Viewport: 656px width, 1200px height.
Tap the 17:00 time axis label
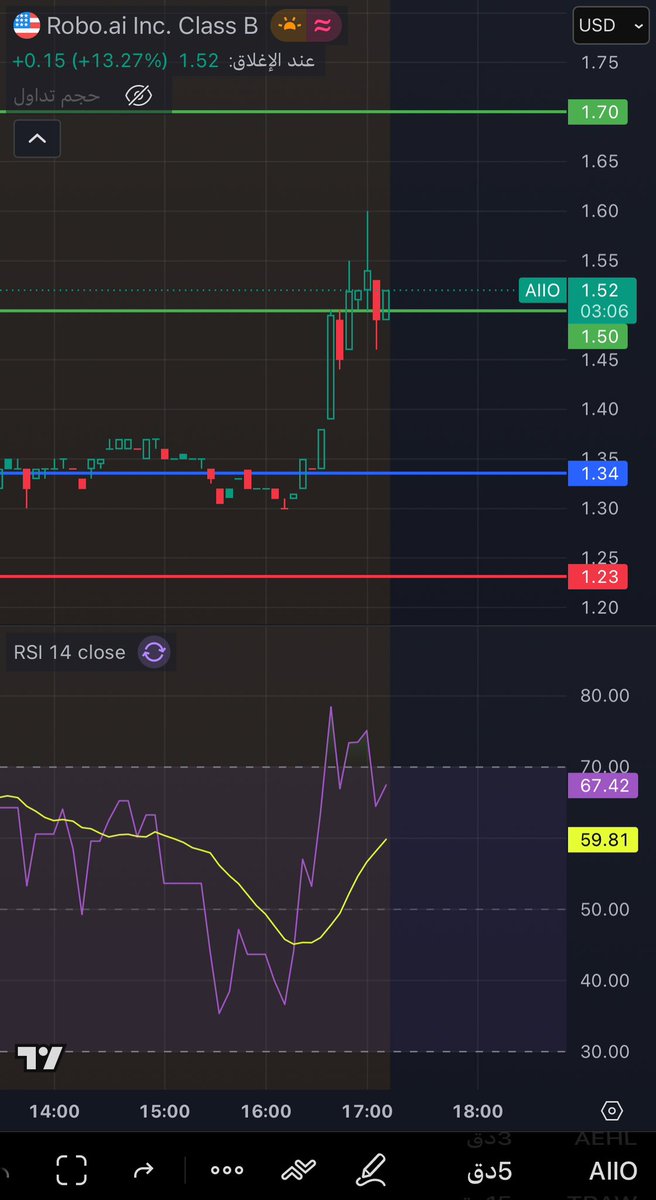pos(367,1111)
